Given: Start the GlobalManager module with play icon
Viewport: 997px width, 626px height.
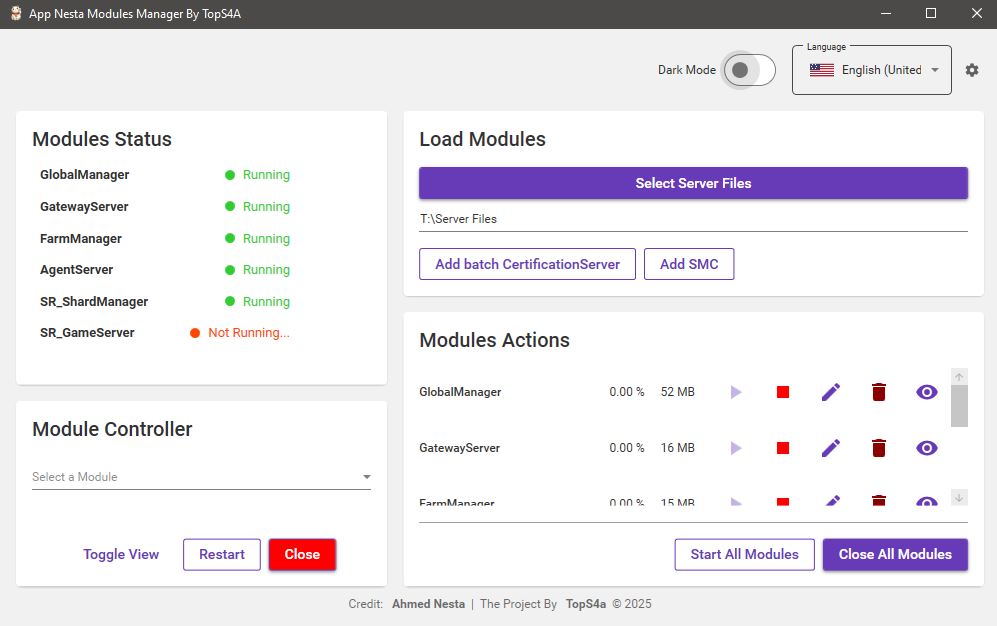Looking at the screenshot, I should pyautogui.click(x=735, y=392).
